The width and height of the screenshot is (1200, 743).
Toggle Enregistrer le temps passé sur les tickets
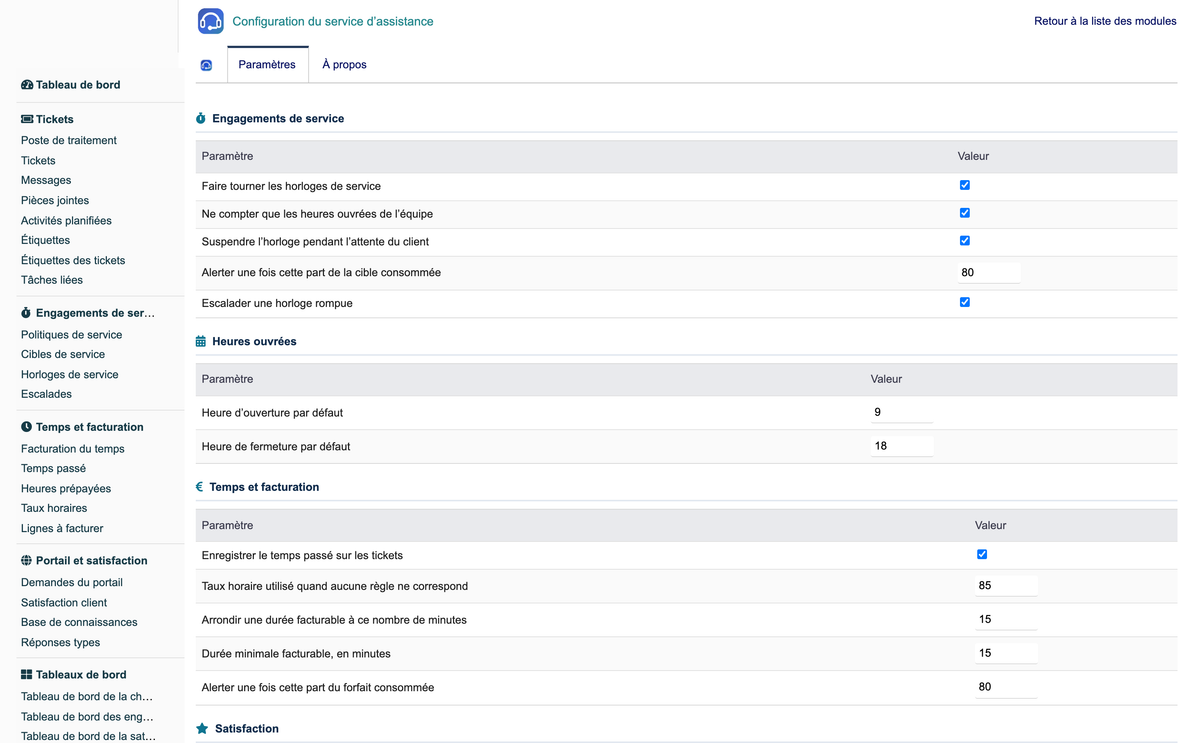tap(982, 554)
